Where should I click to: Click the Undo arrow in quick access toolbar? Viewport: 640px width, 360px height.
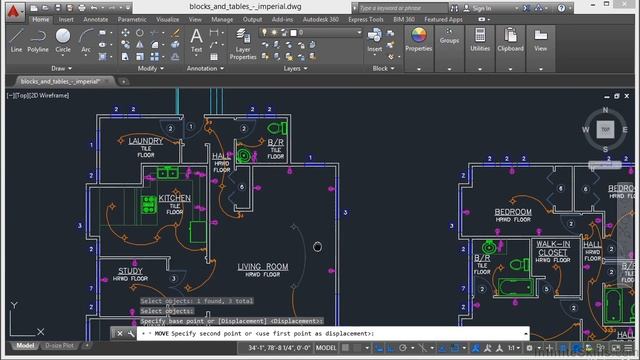pos(94,8)
